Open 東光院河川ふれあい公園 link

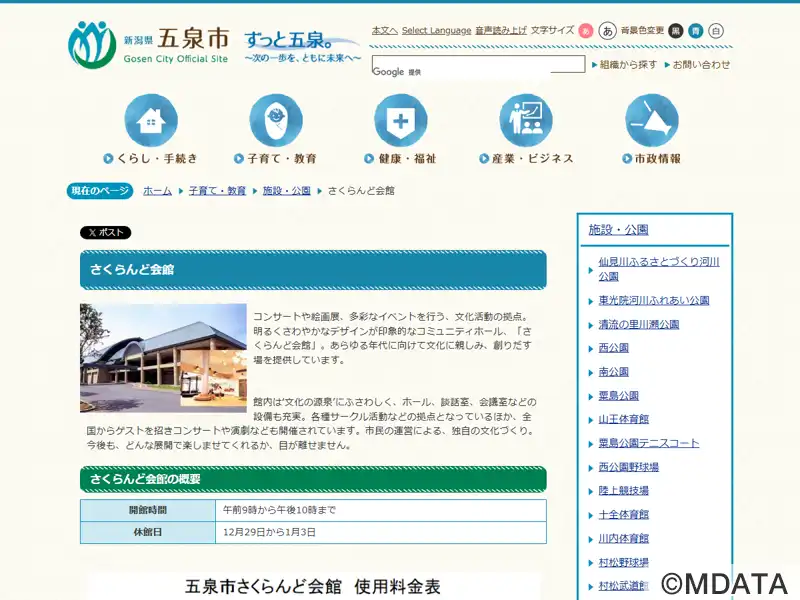click(x=654, y=301)
